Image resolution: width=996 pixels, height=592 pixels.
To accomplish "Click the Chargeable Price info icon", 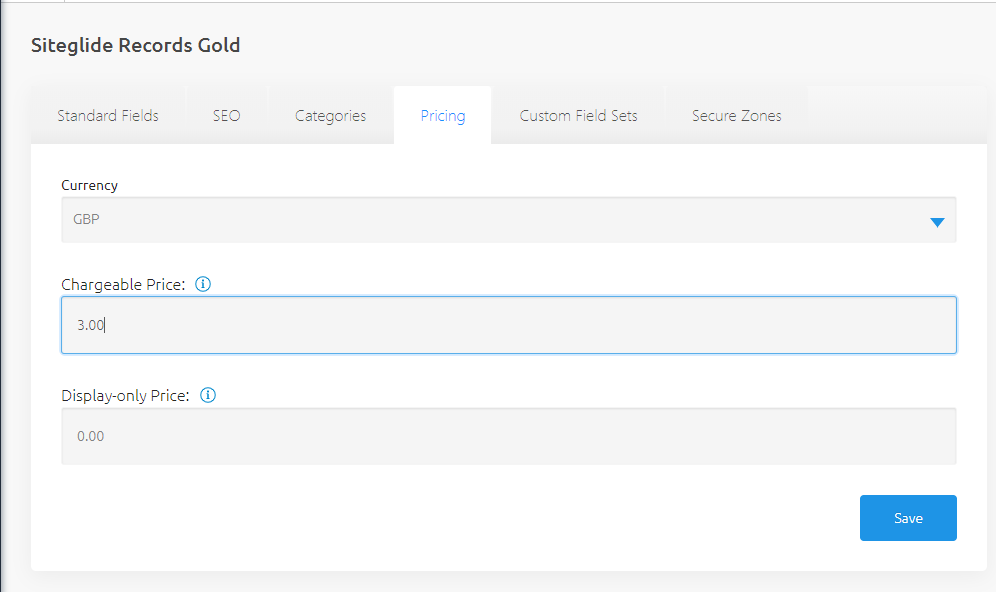I will [203, 284].
